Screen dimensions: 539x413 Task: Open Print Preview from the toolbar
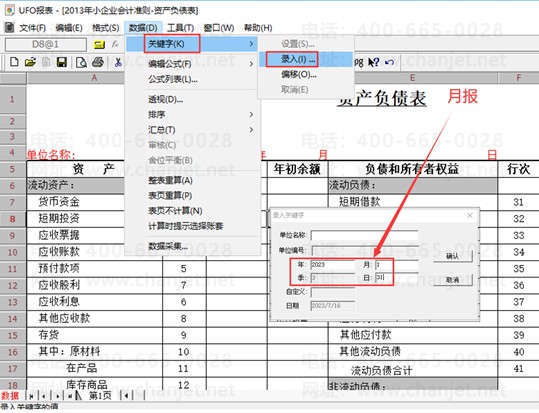81,62
